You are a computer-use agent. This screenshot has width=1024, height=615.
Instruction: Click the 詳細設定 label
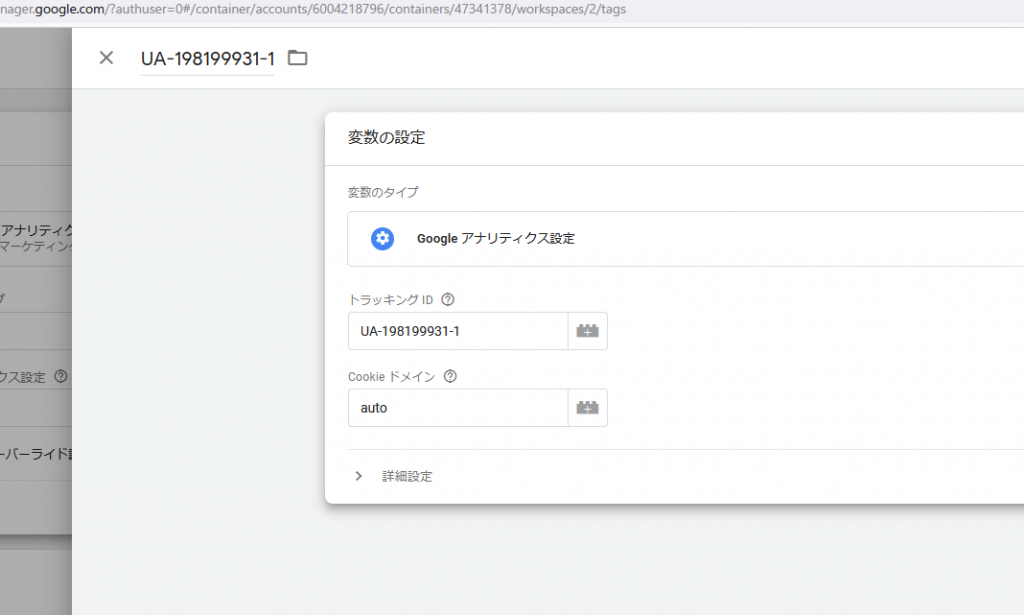click(x=408, y=477)
